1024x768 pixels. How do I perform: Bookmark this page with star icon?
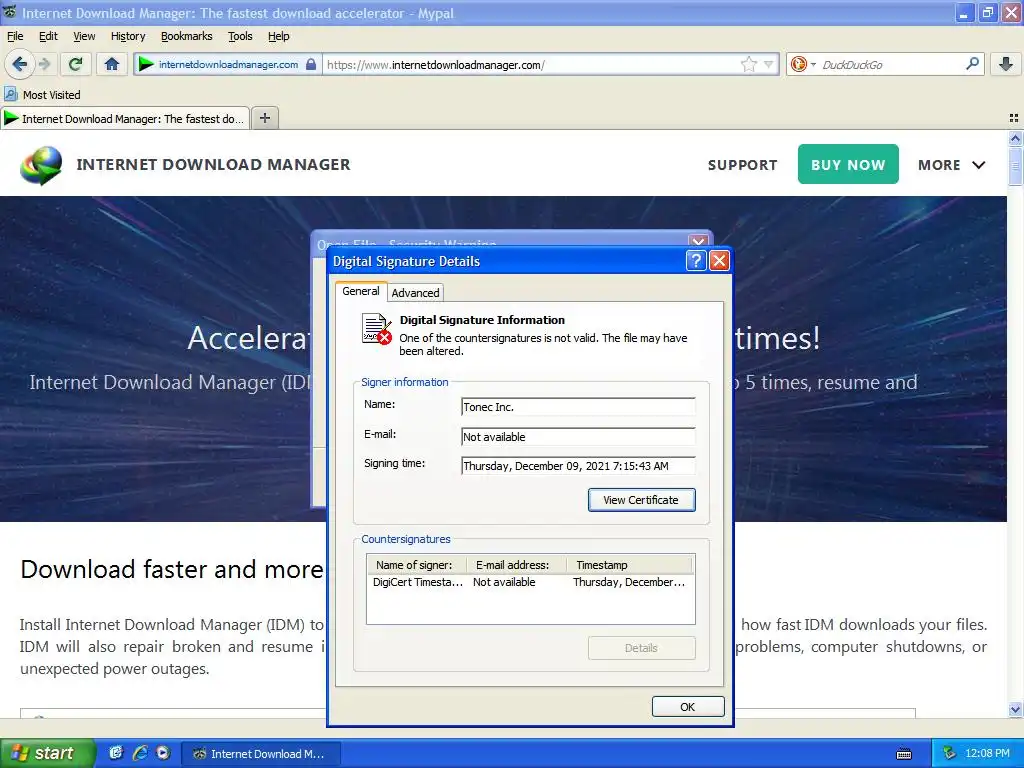coord(748,64)
